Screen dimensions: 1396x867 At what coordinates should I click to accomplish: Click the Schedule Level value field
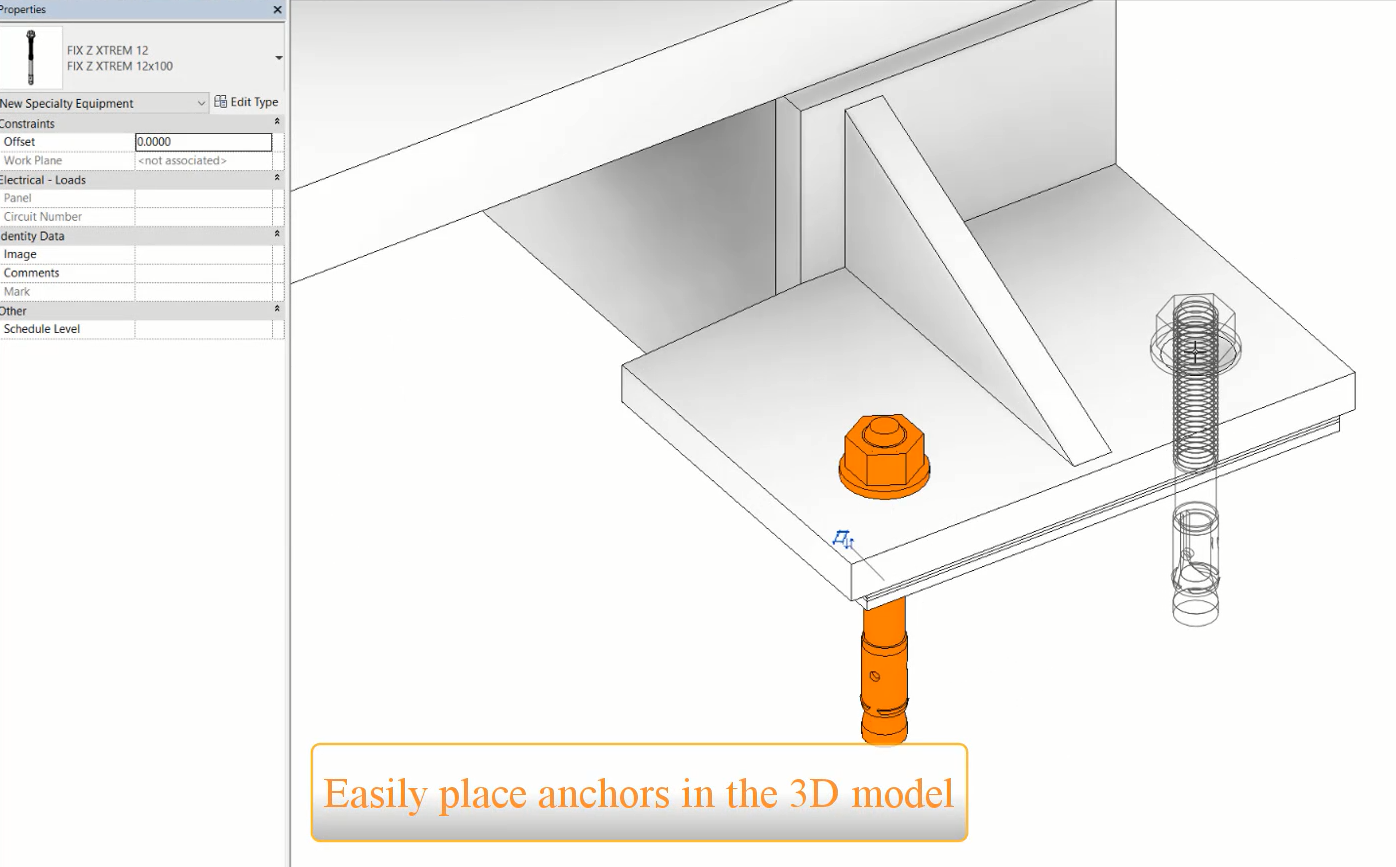[204, 328]
